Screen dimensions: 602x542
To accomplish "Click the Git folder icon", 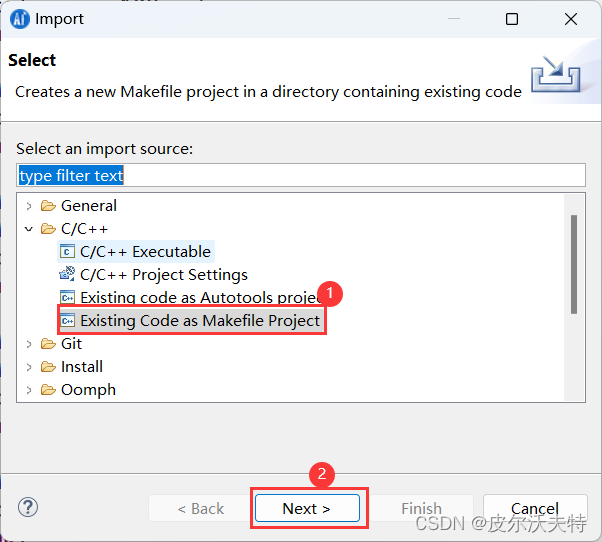I will 48,344.
